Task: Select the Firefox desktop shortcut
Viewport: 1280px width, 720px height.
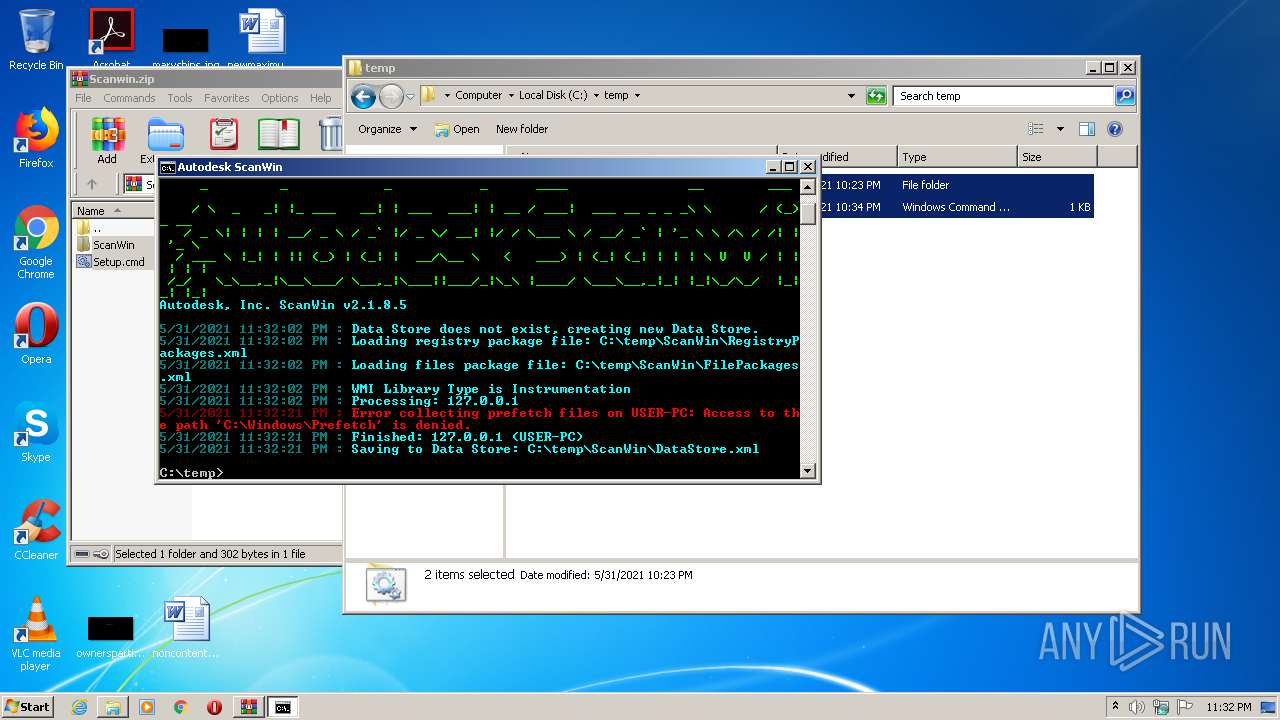Action: pos(36,139)
